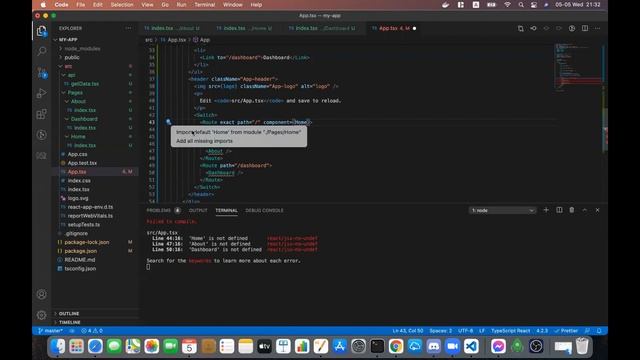This screenshot has height=360, width=640.
Task: Click UTF-8 encoding status item
Action: [466, 331]
